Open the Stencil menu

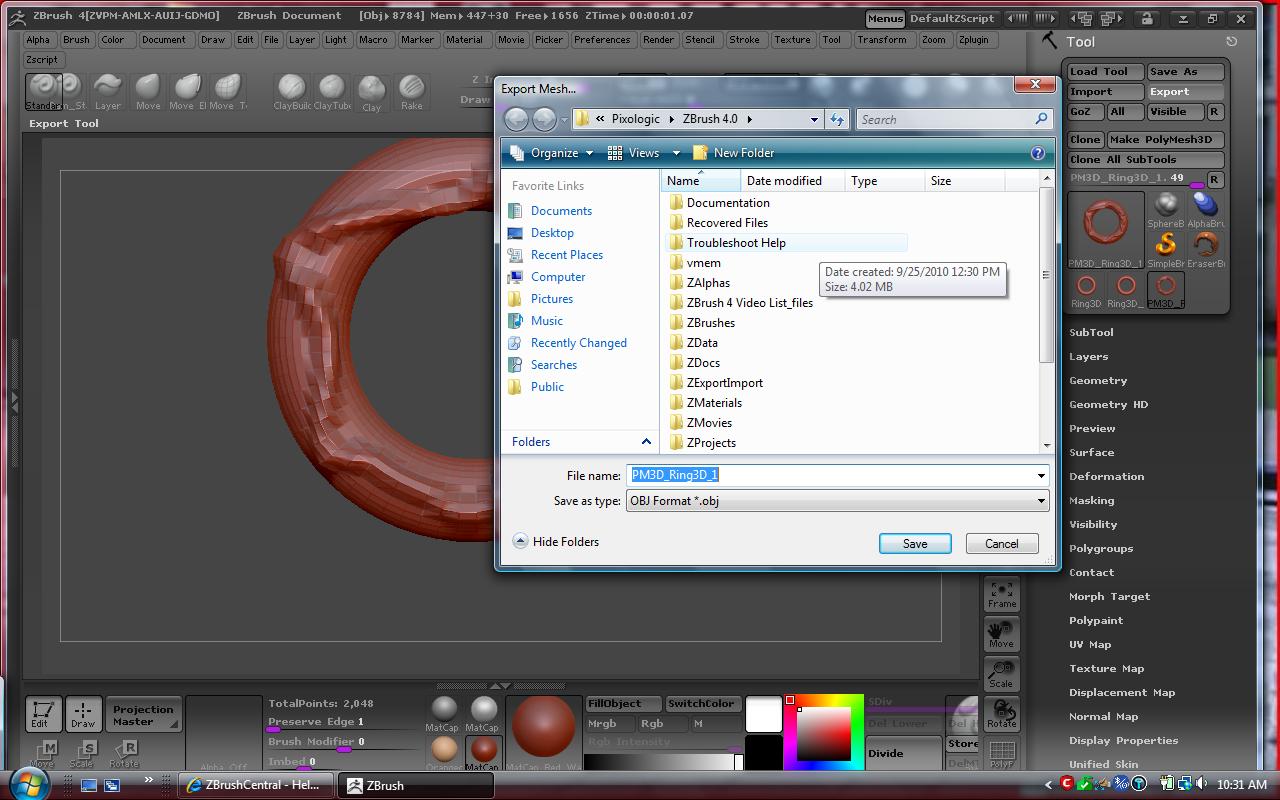click(700, 40)
